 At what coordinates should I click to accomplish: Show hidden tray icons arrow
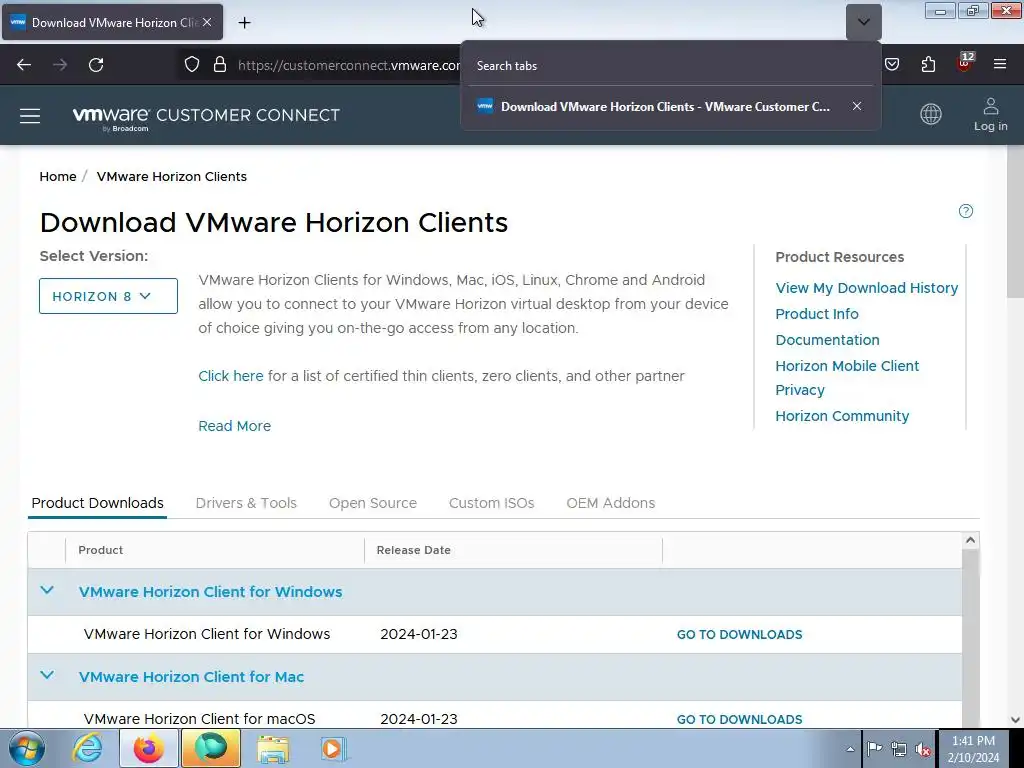pyautogui.click(x=850, y=749)
